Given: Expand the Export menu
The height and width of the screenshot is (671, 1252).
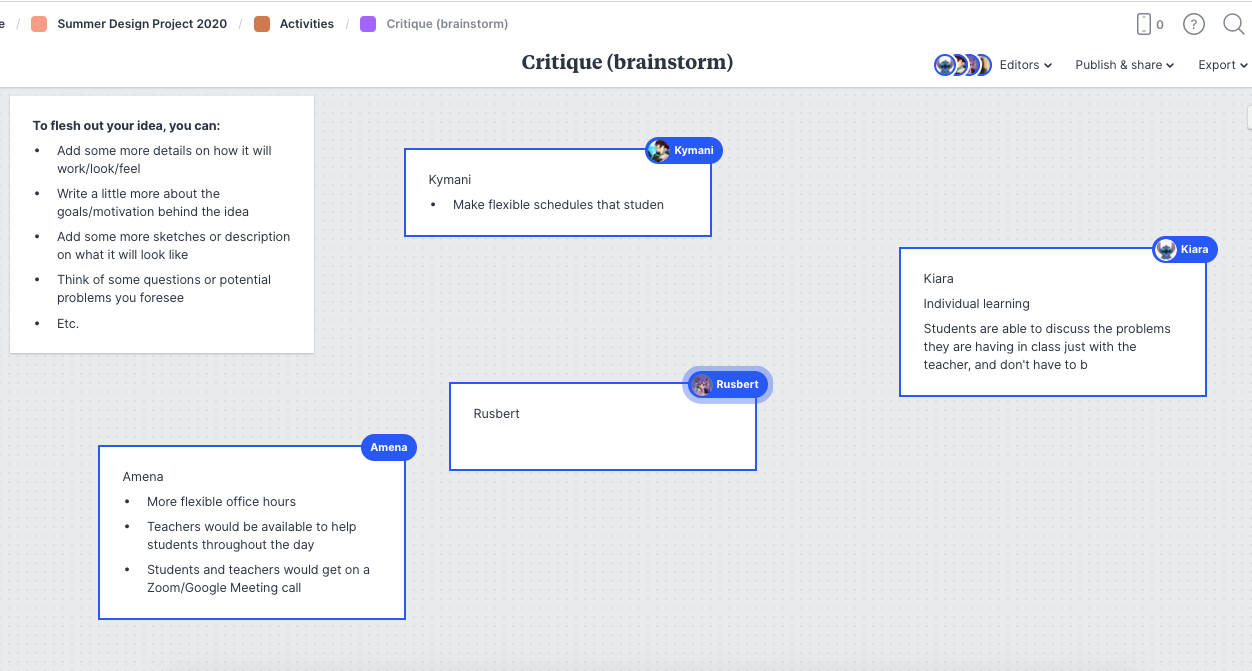Looking at the screenshot, I should pos(1222,65).
